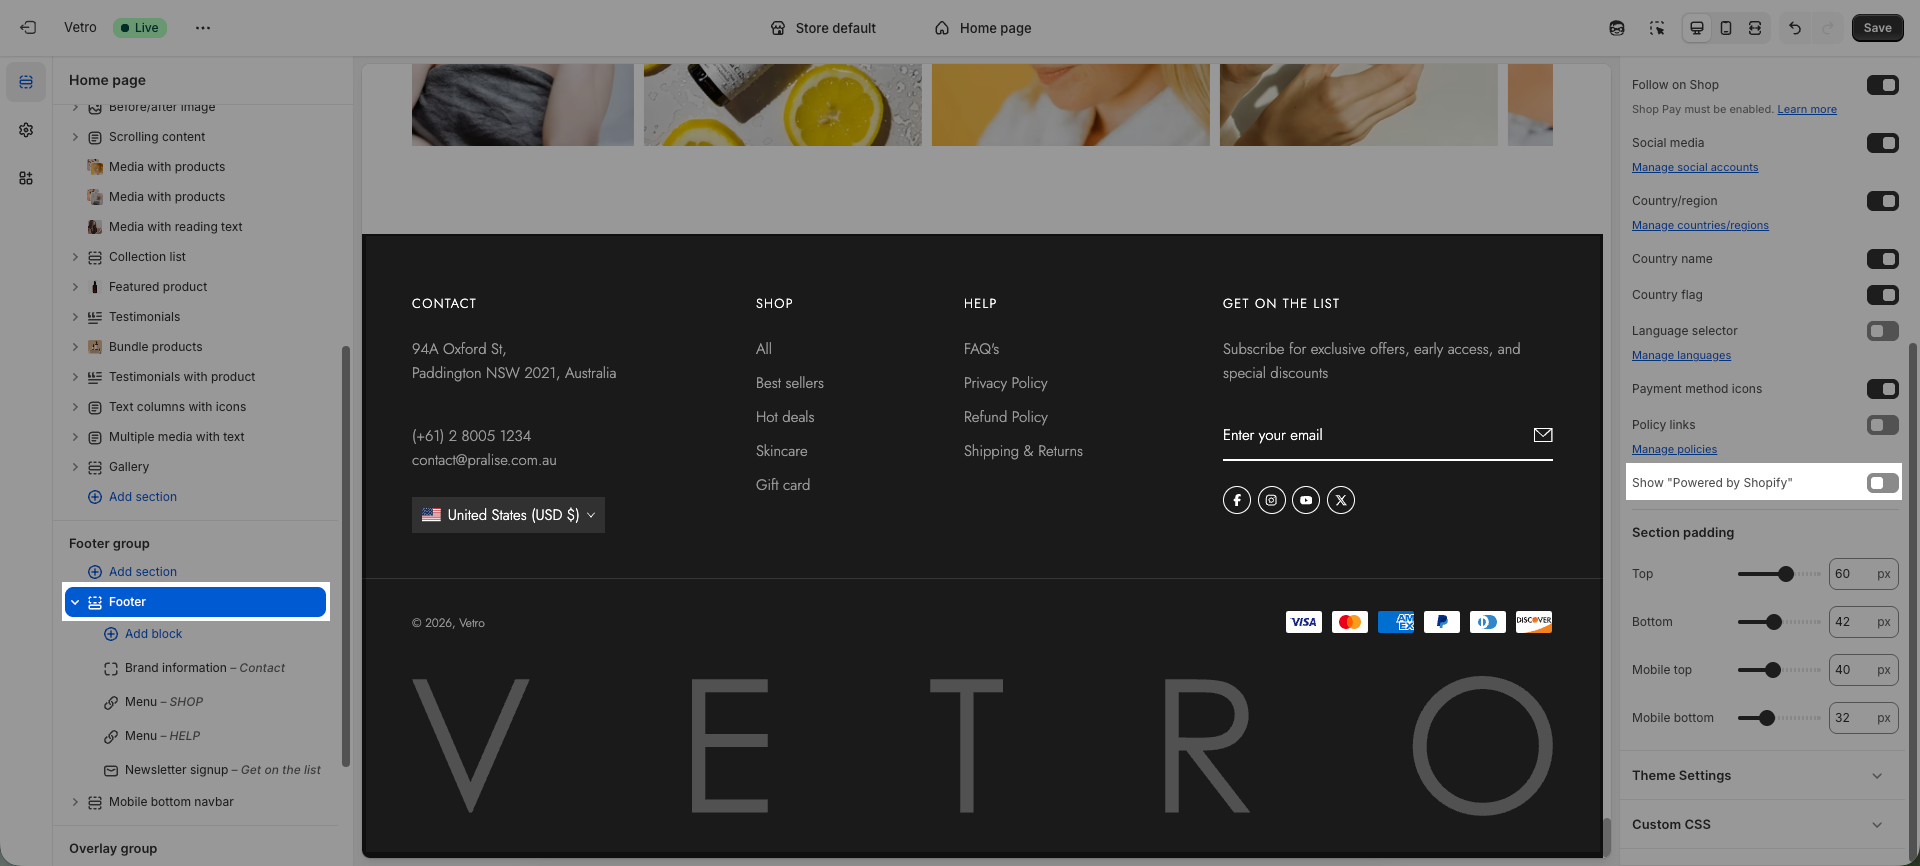Screen dimensions: 1920x866
Task: Open the three-dots more actions menu
Action: [x=203, y=28]
